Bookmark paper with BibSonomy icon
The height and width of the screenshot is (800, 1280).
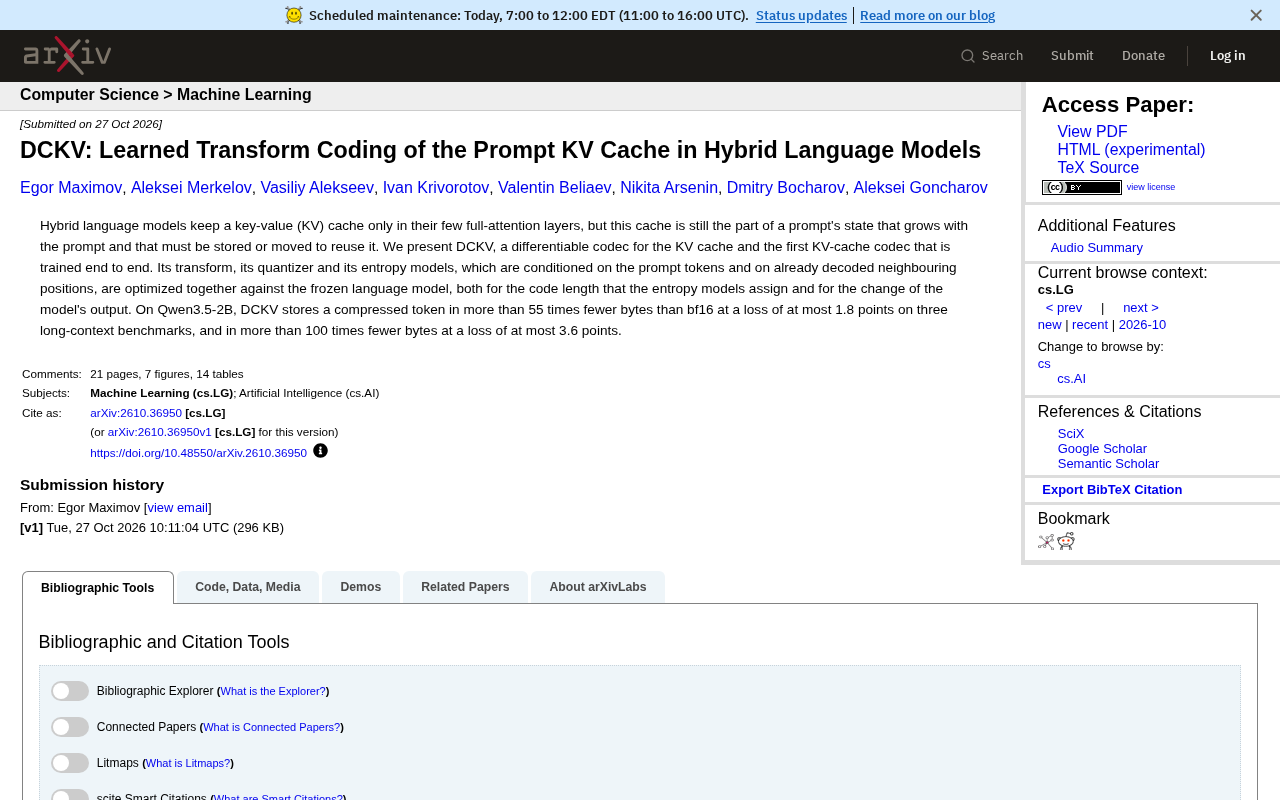click(1046, 542)
